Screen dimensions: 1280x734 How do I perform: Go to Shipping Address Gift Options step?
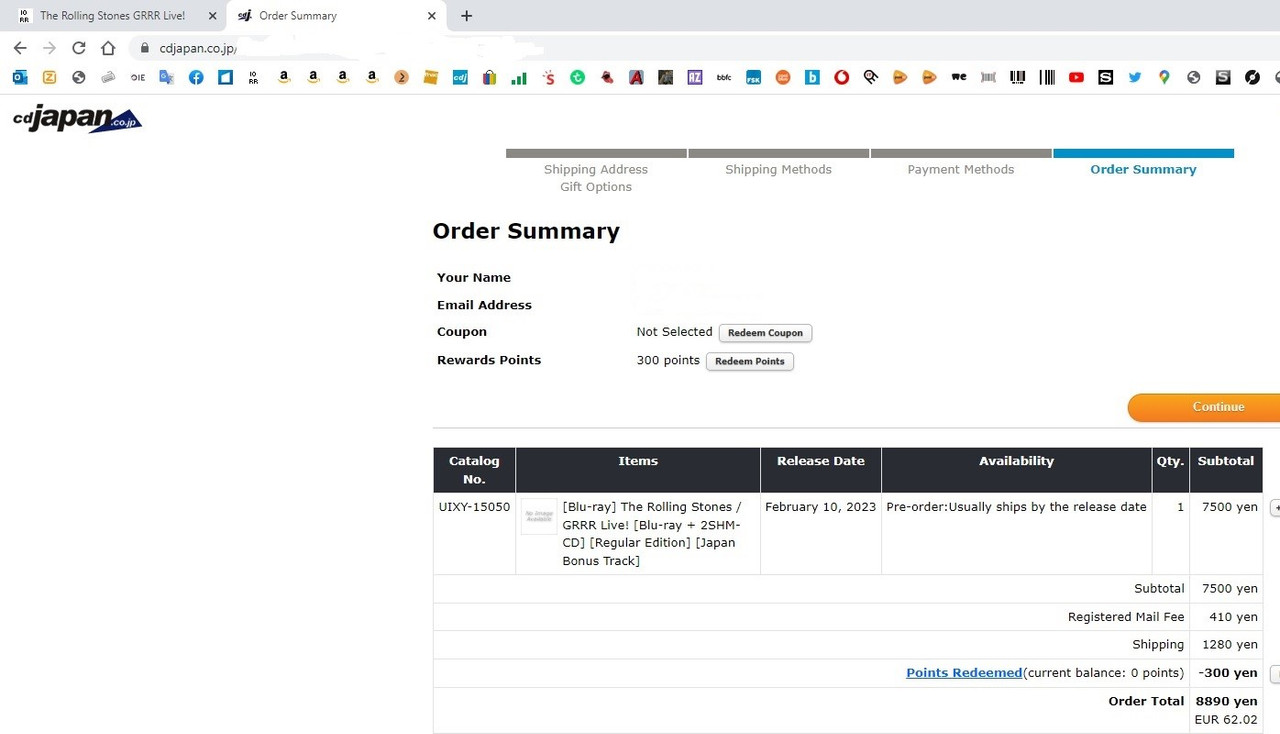[596, 178]
